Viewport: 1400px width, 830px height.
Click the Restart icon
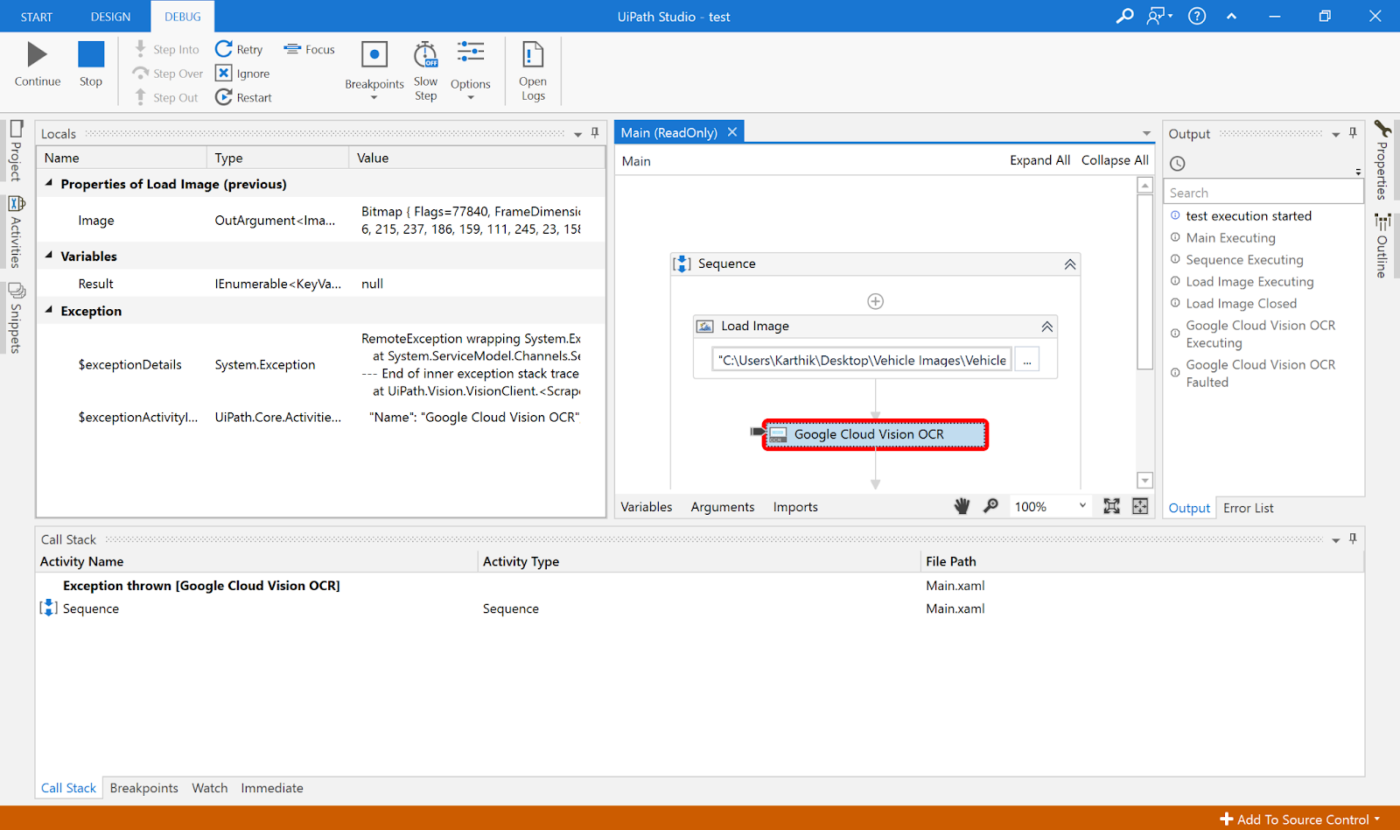[x=222, y=96]
